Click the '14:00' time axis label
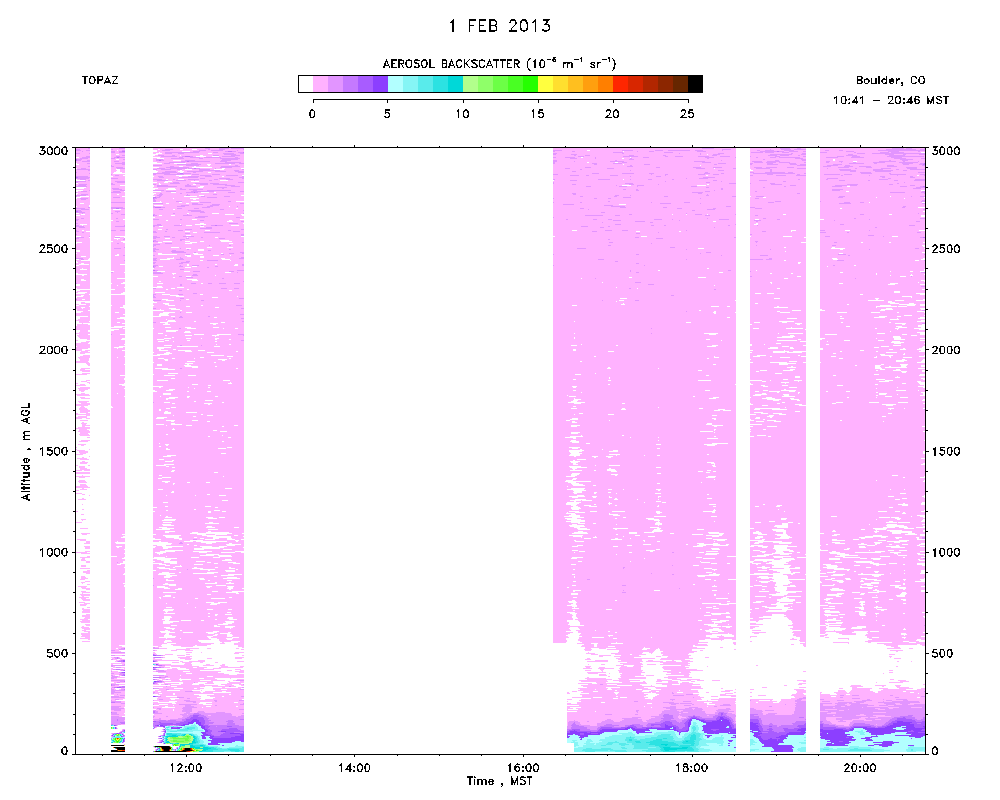Screen dimensions: 1000x800 [x=354, y=767]
